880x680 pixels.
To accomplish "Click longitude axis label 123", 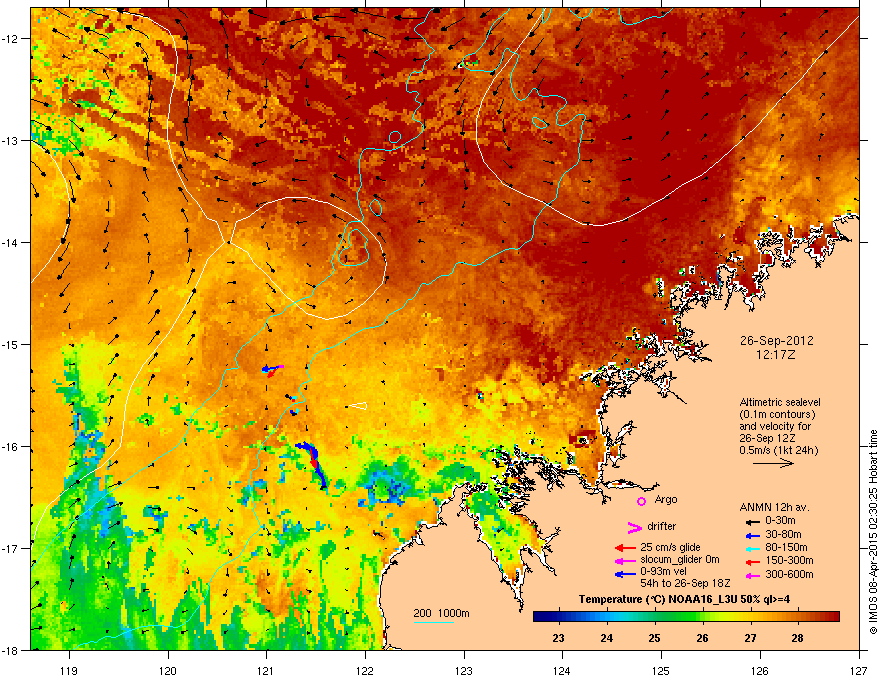I will click(464, 670).
